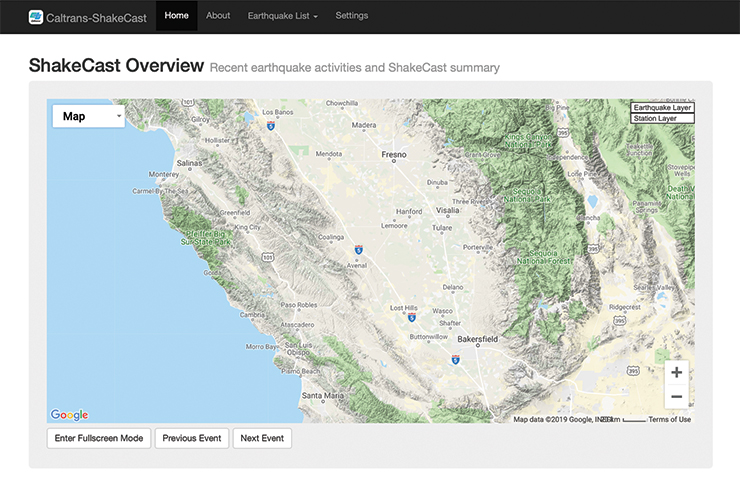This screenshot has height=498, width=740.
Task: Click Morro Bay label on map
Action: click(x=261, y=346)
